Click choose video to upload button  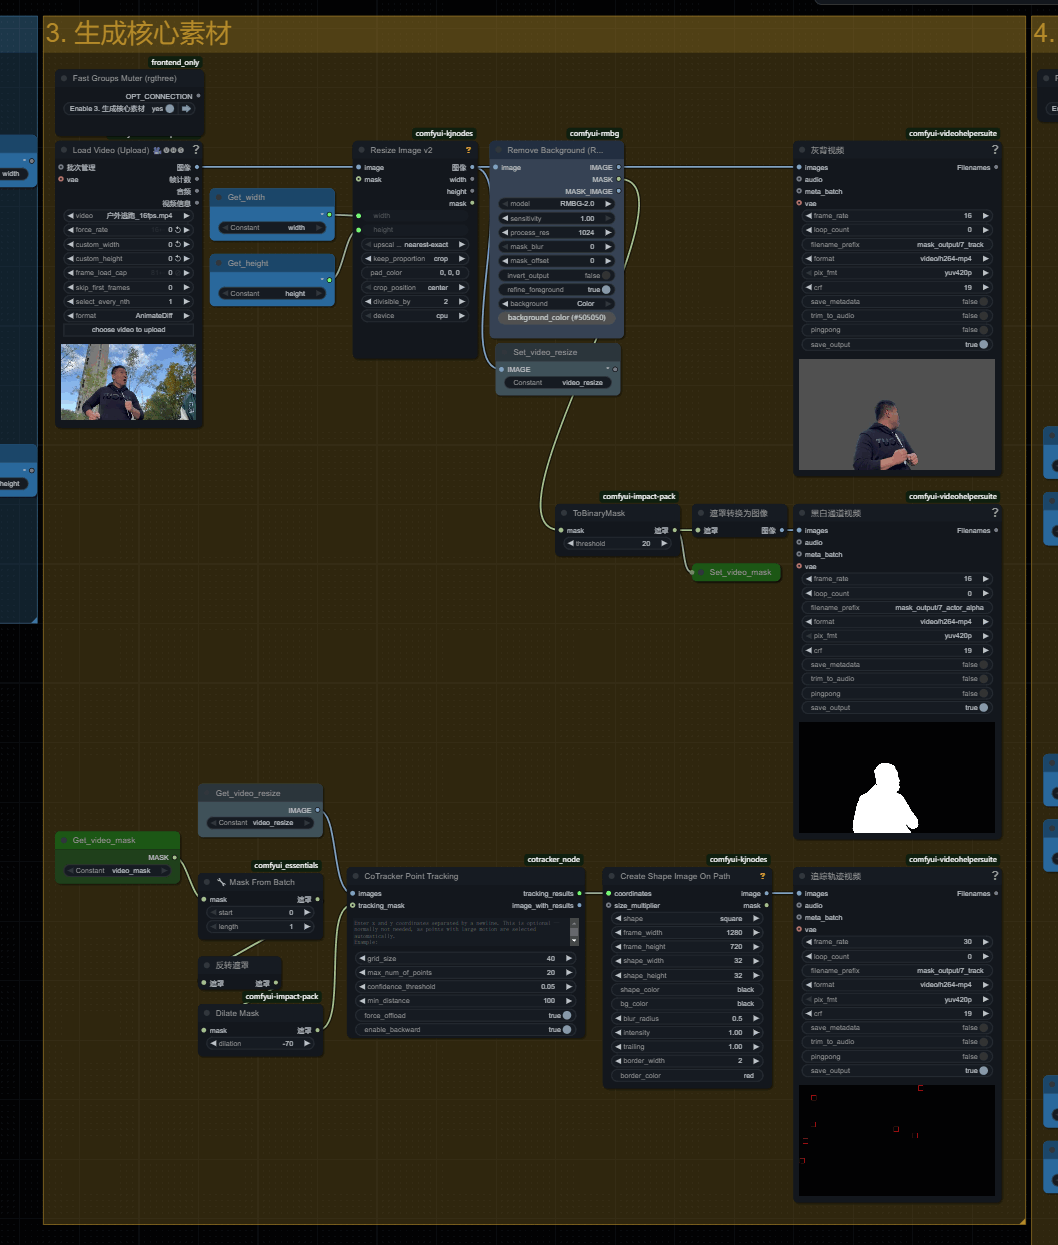[128, 330]
